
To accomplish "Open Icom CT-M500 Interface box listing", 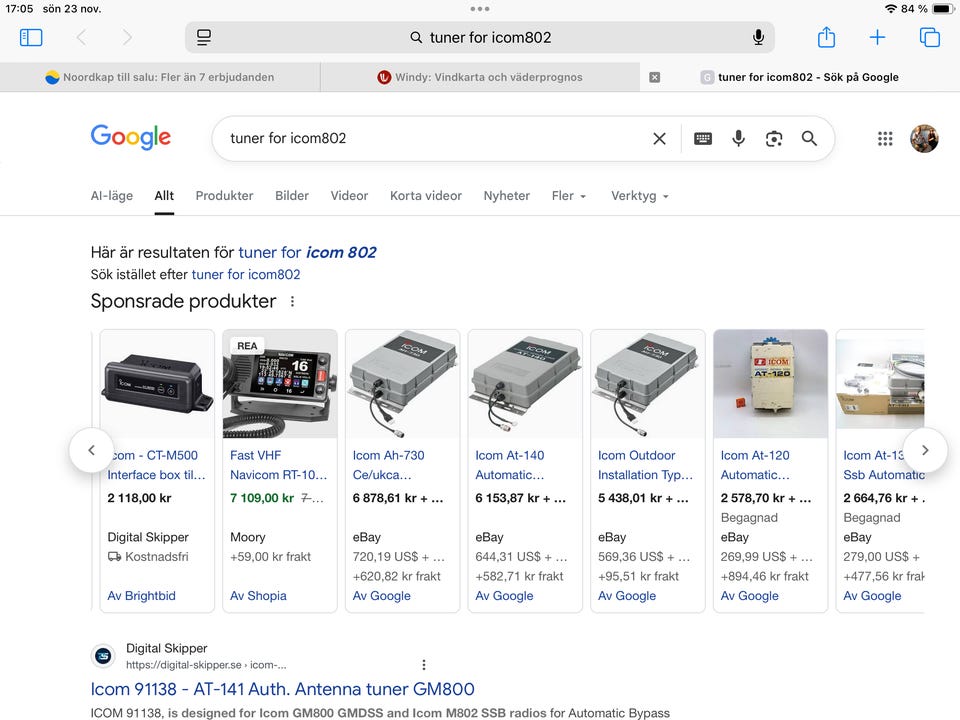I will click(157, 465).
